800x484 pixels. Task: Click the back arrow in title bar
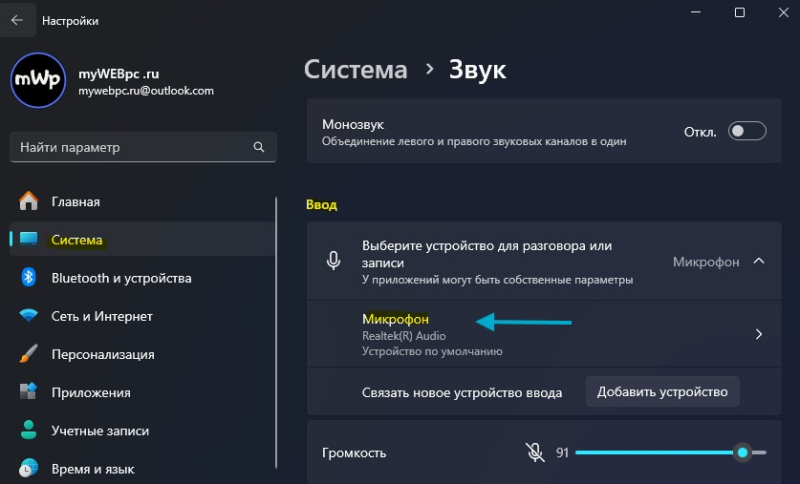tap(17, 20)
